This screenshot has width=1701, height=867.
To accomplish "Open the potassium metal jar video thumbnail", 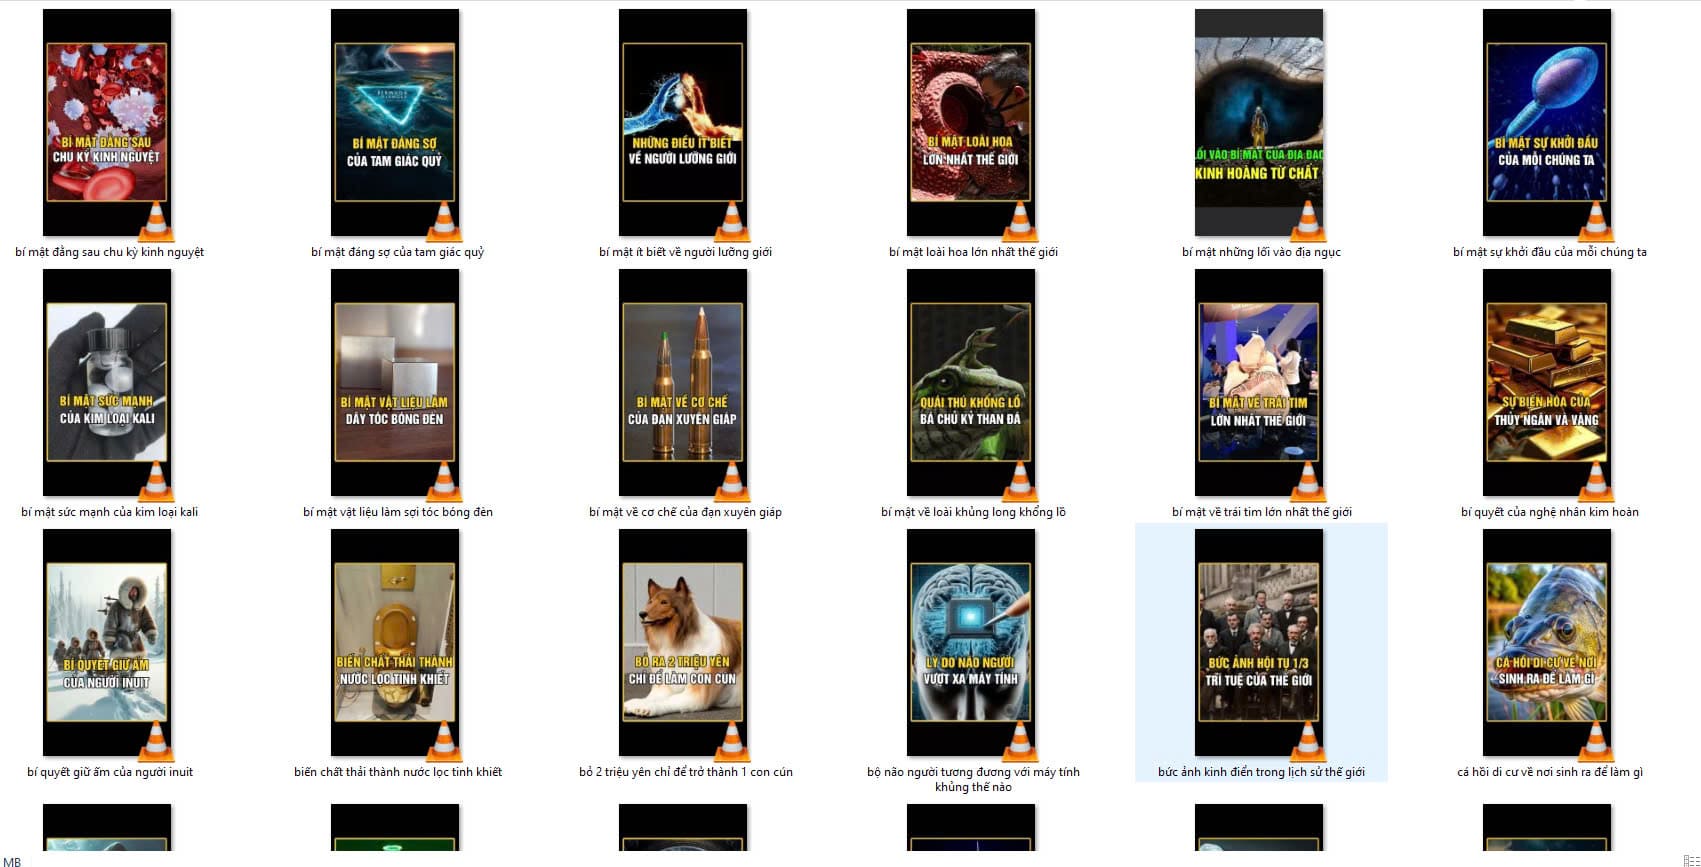I will [107, 383].
